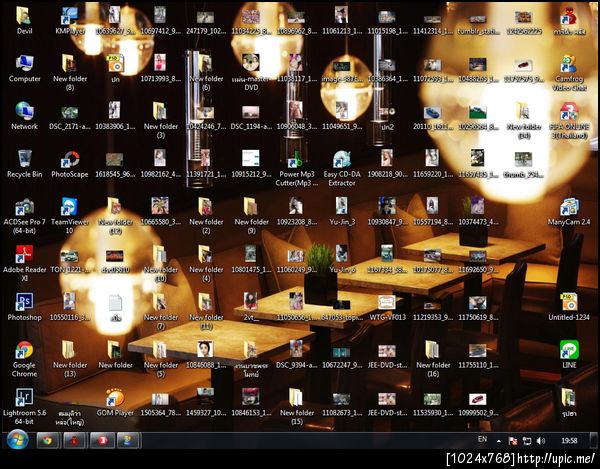The width and height of the screenshot is (600, 469).
Task: Open the Action Center flag icon
Action: click(x=513, y=441)
